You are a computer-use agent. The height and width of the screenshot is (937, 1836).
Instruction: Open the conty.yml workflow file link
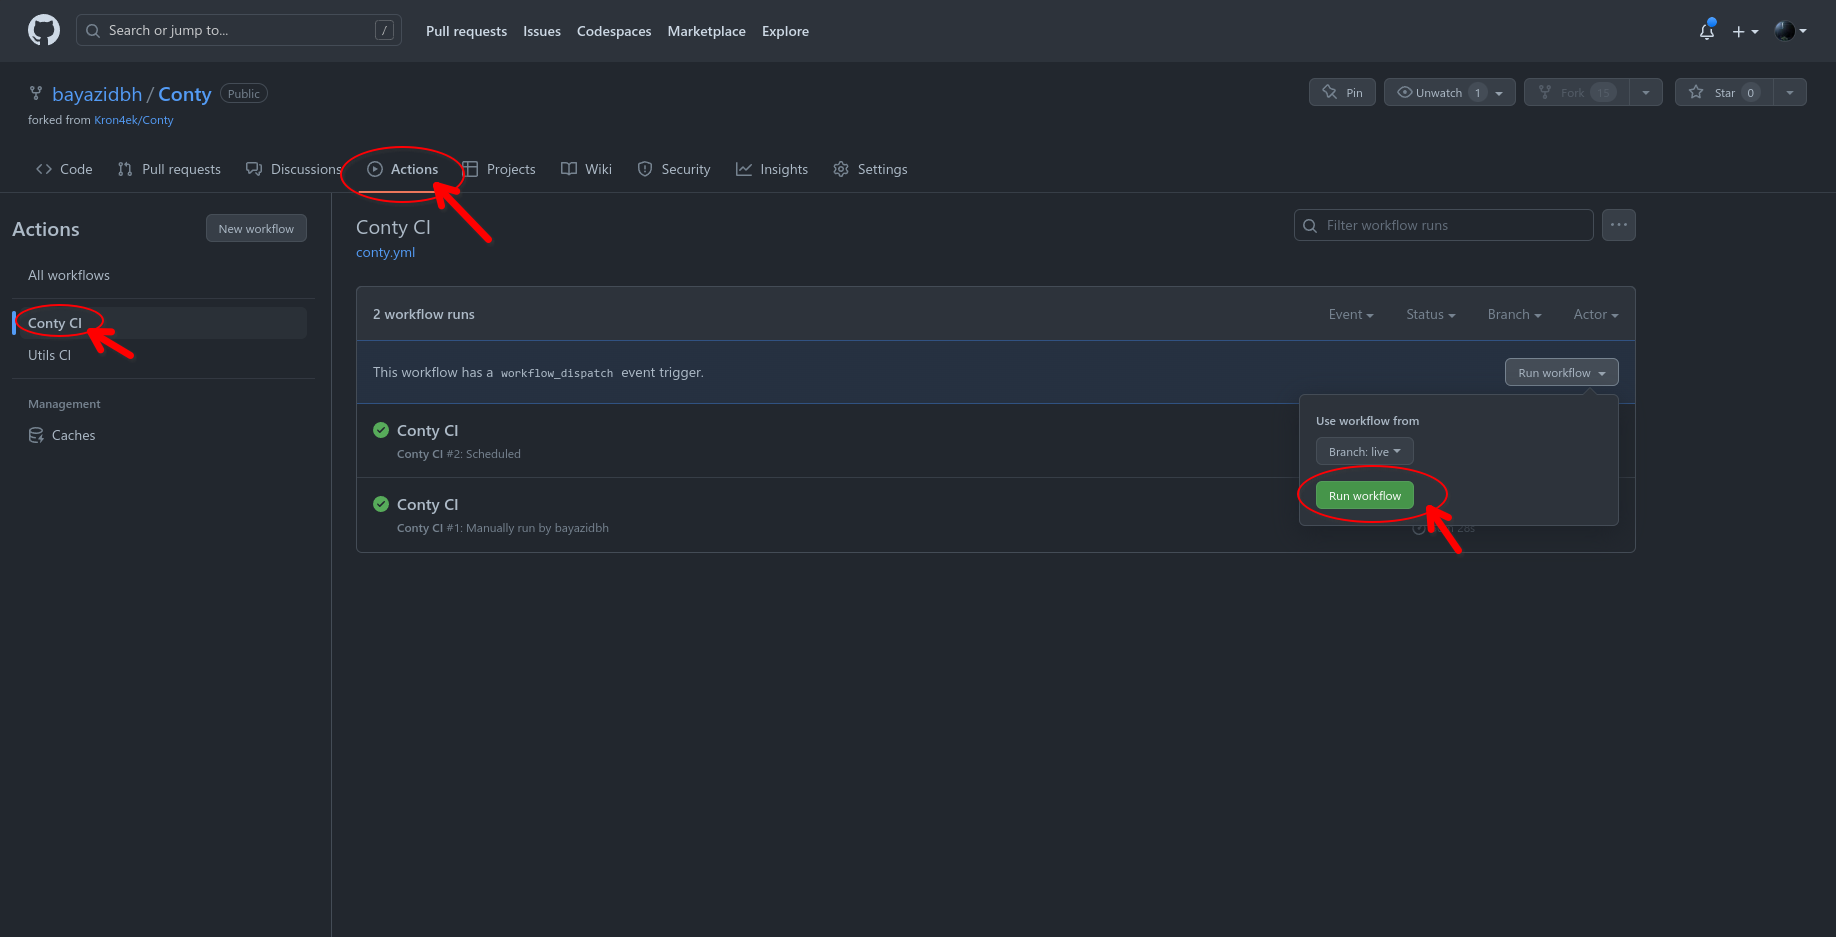tap(385, 252)
